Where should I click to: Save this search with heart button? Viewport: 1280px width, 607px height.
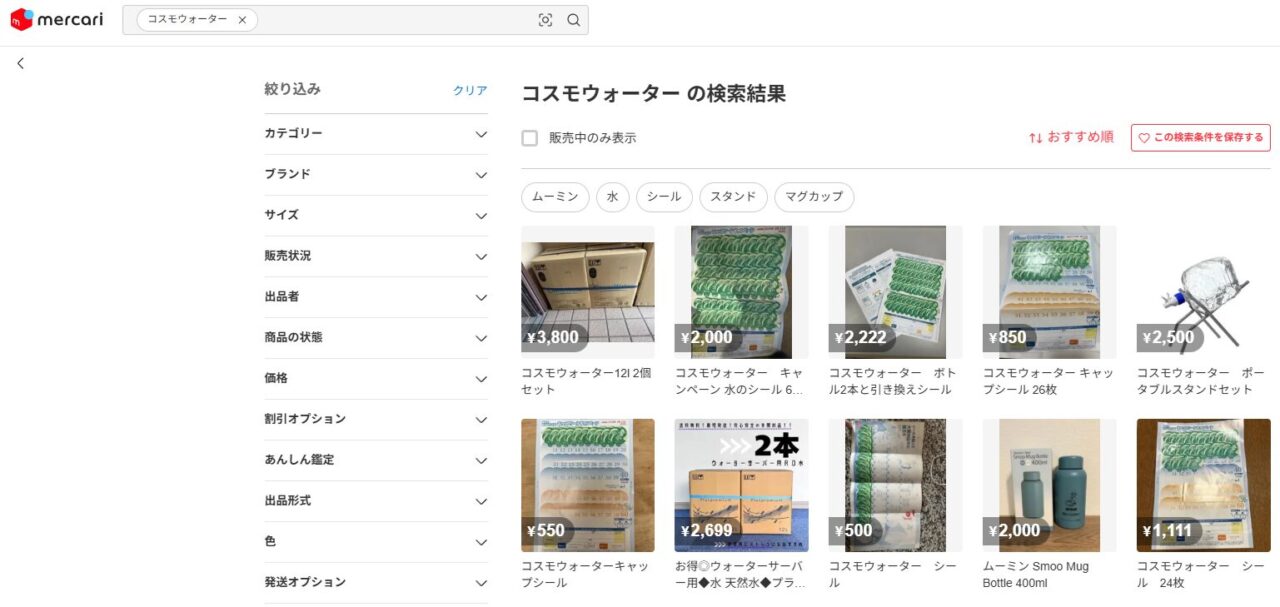coord(1200,138)
